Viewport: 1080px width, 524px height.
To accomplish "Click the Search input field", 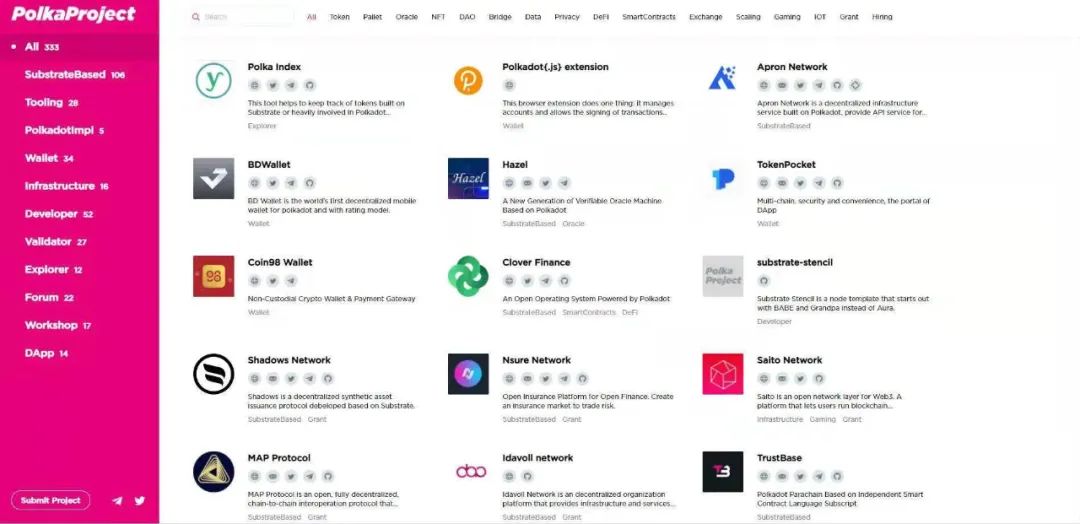I will (242, 17).
